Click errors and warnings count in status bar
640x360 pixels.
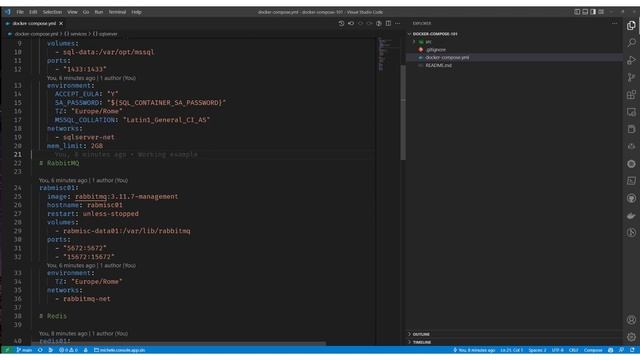tap(68, 350)
